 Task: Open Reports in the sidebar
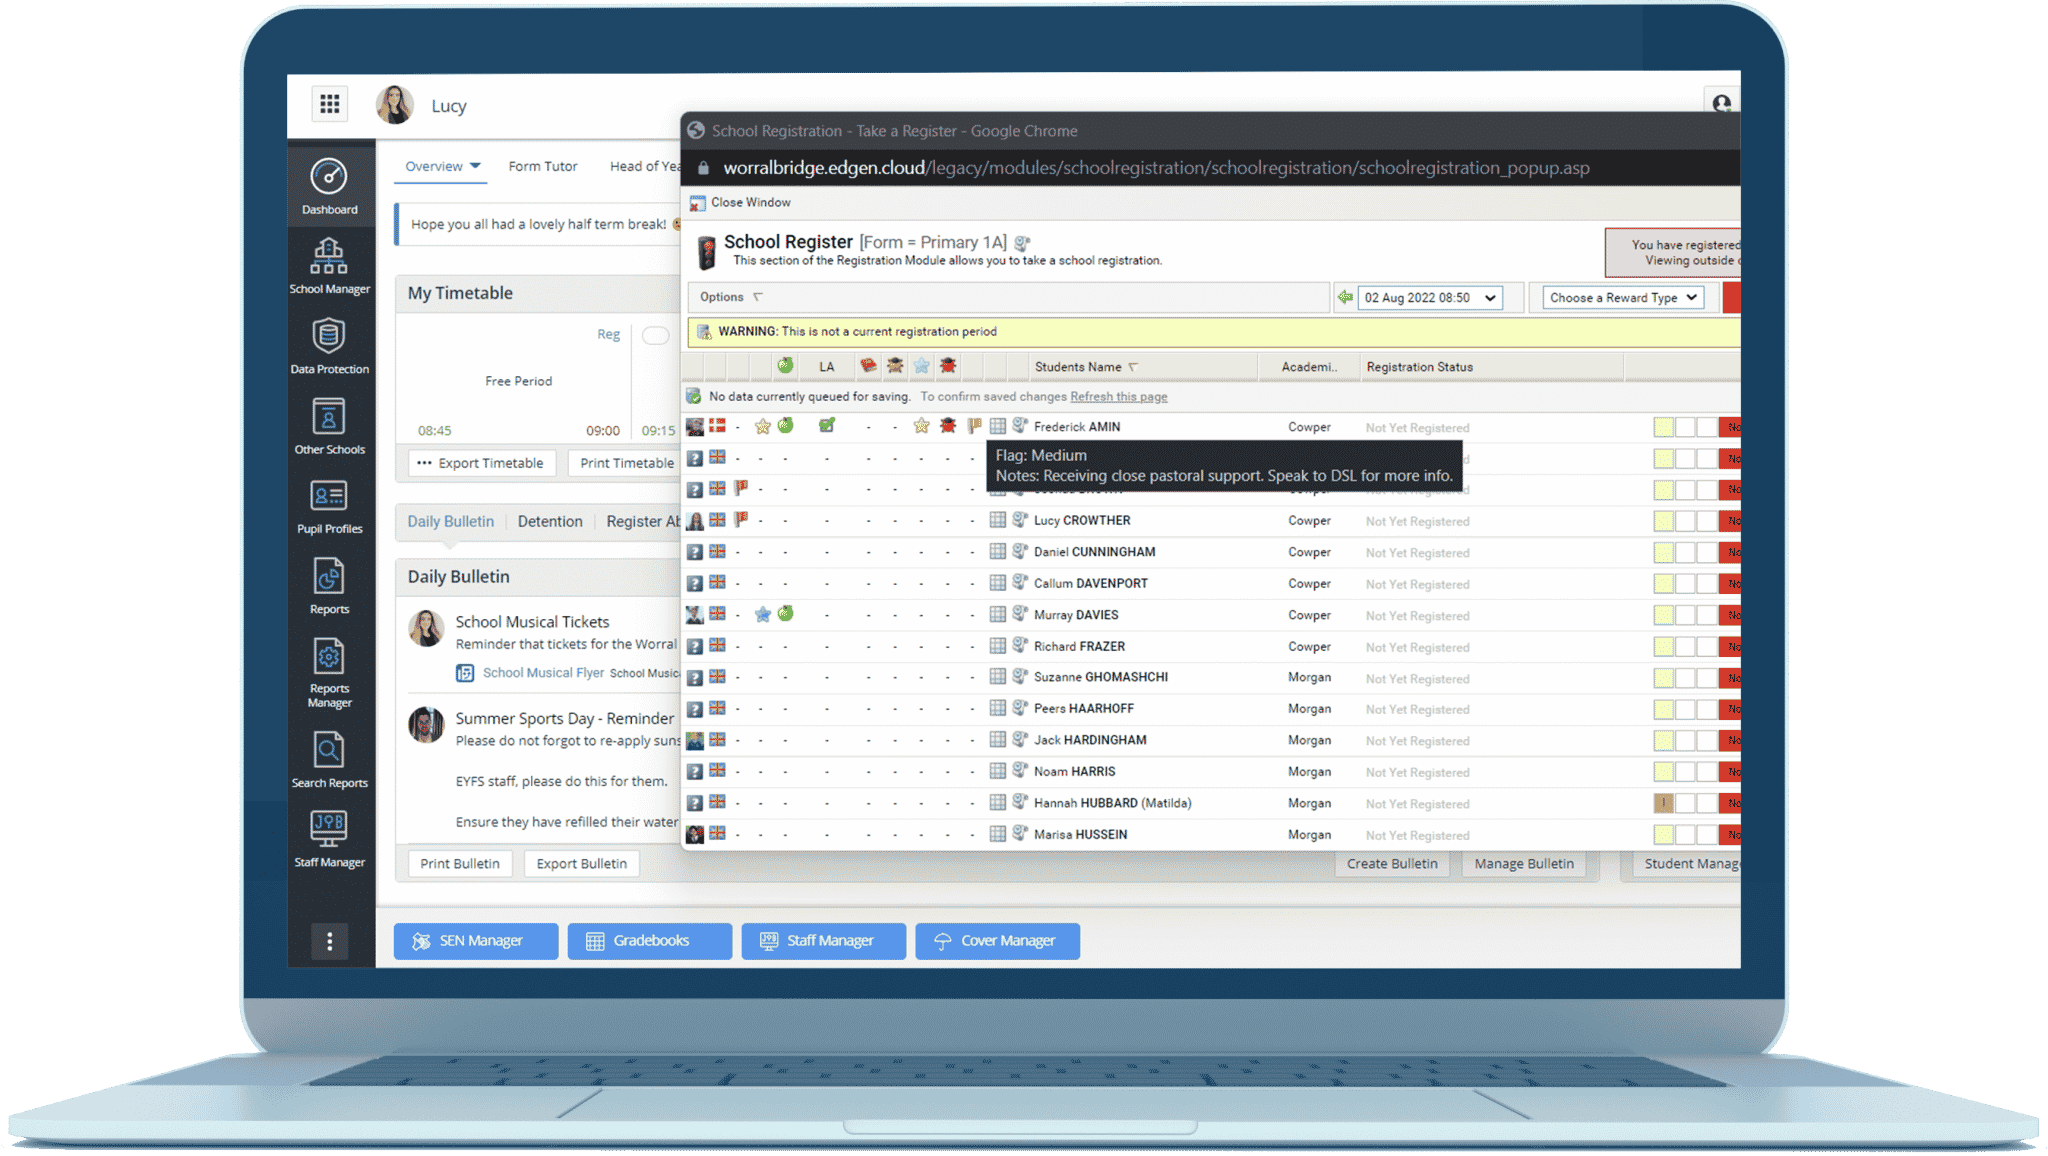click(329, 587)
